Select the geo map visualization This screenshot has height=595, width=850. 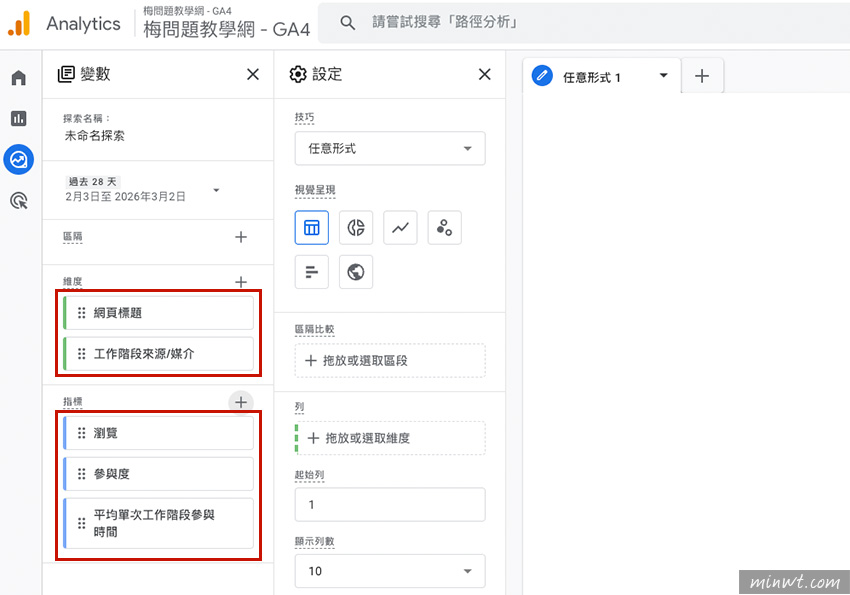point(355,271)
